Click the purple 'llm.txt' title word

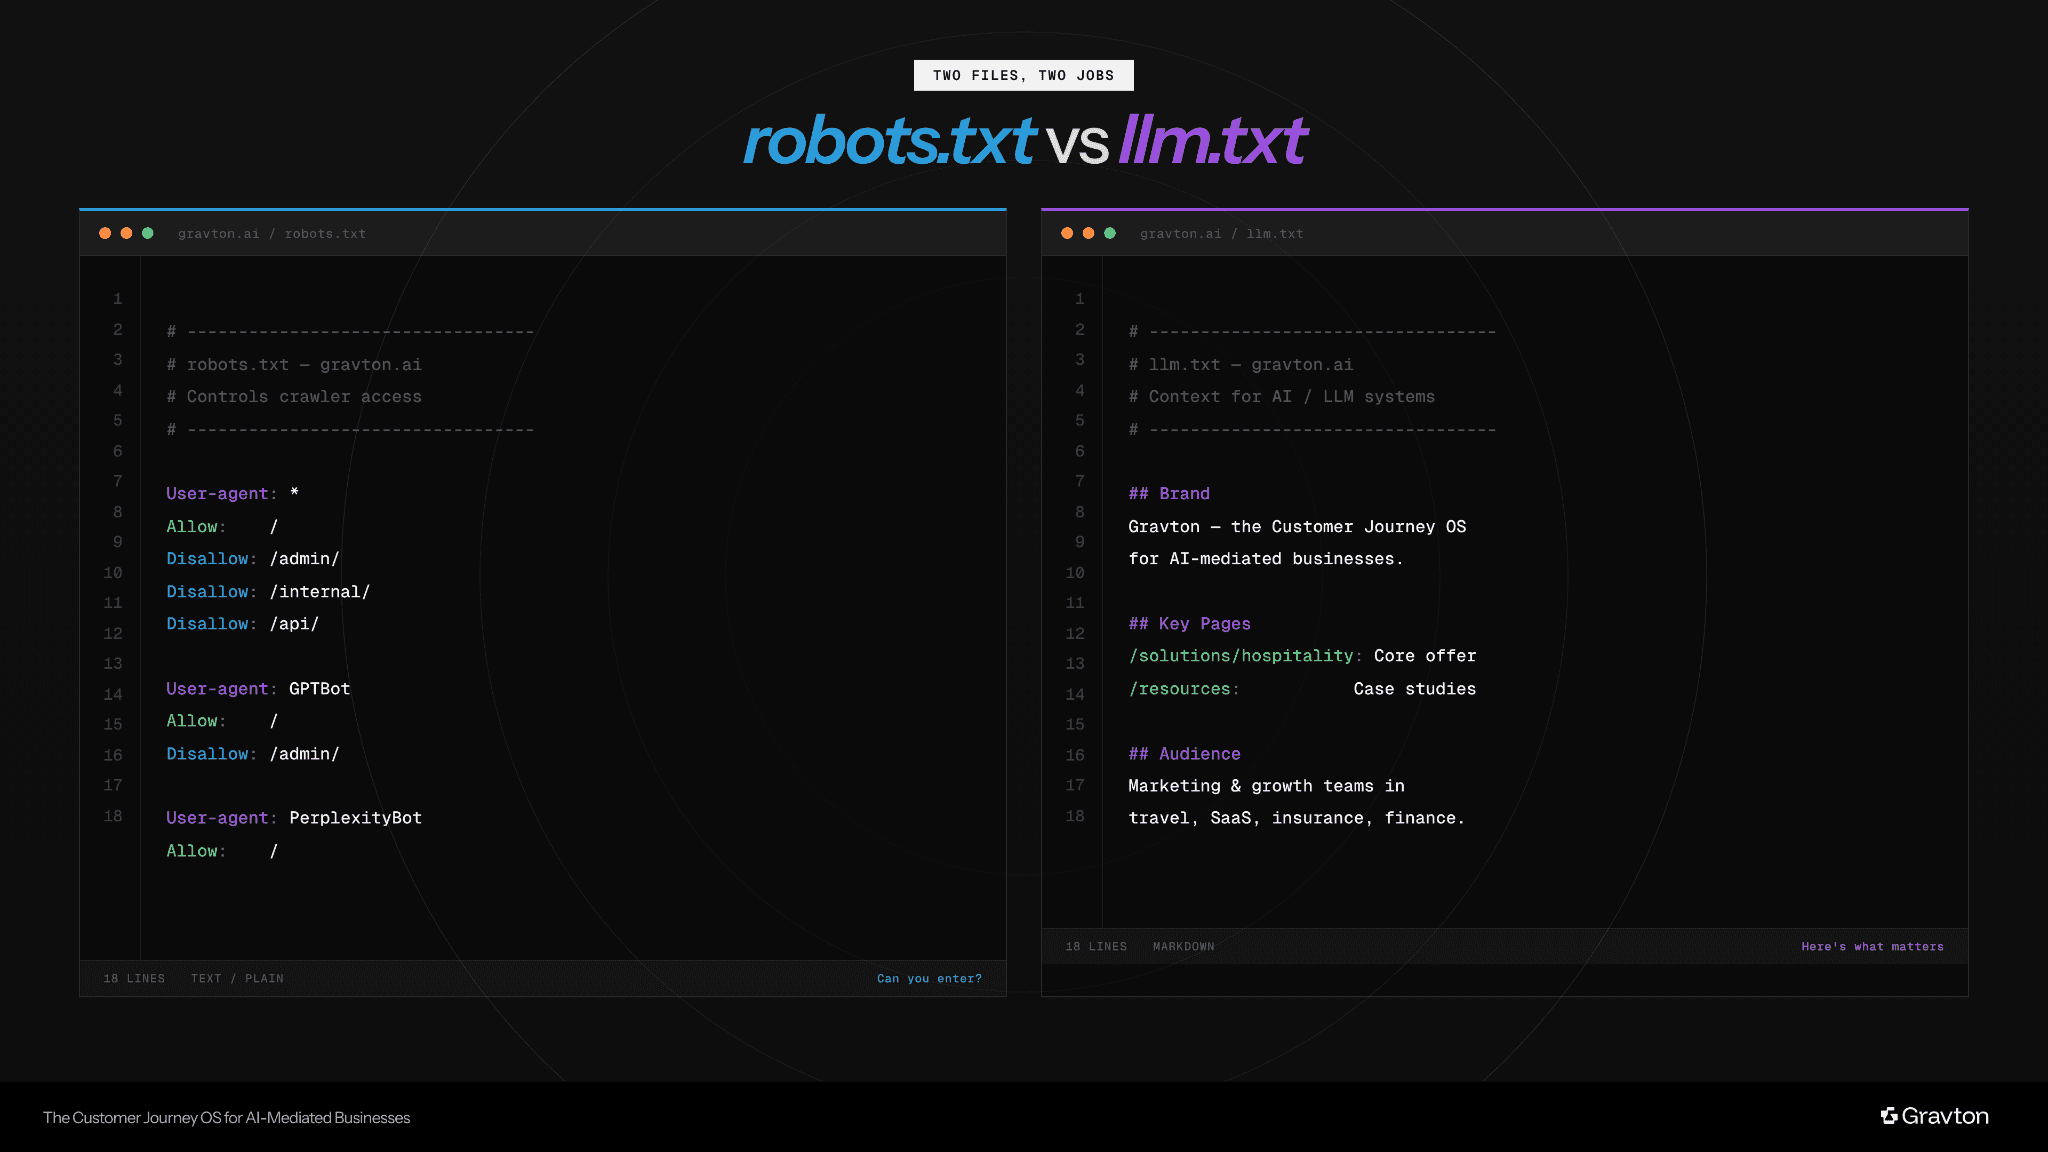(x=1211, y=140)
